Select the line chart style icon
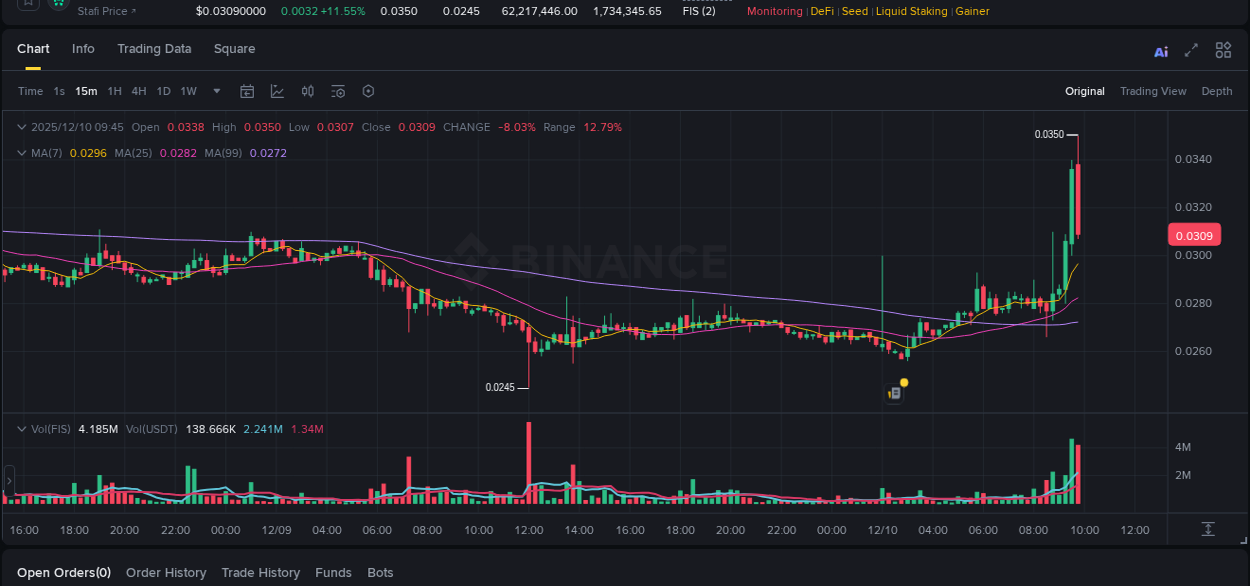1250x586 pixels. pos(277,91)
